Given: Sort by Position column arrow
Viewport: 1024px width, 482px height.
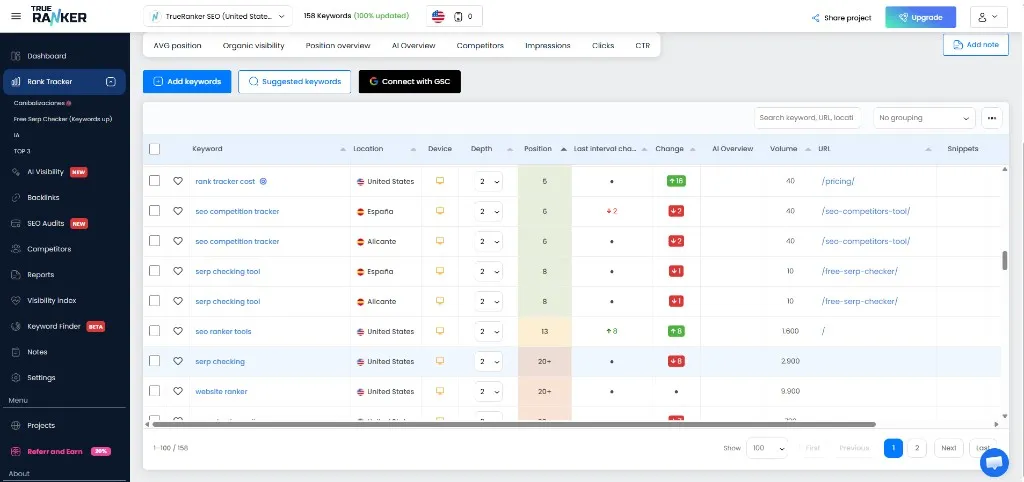Looking at the screenshot, I should 564,149.
